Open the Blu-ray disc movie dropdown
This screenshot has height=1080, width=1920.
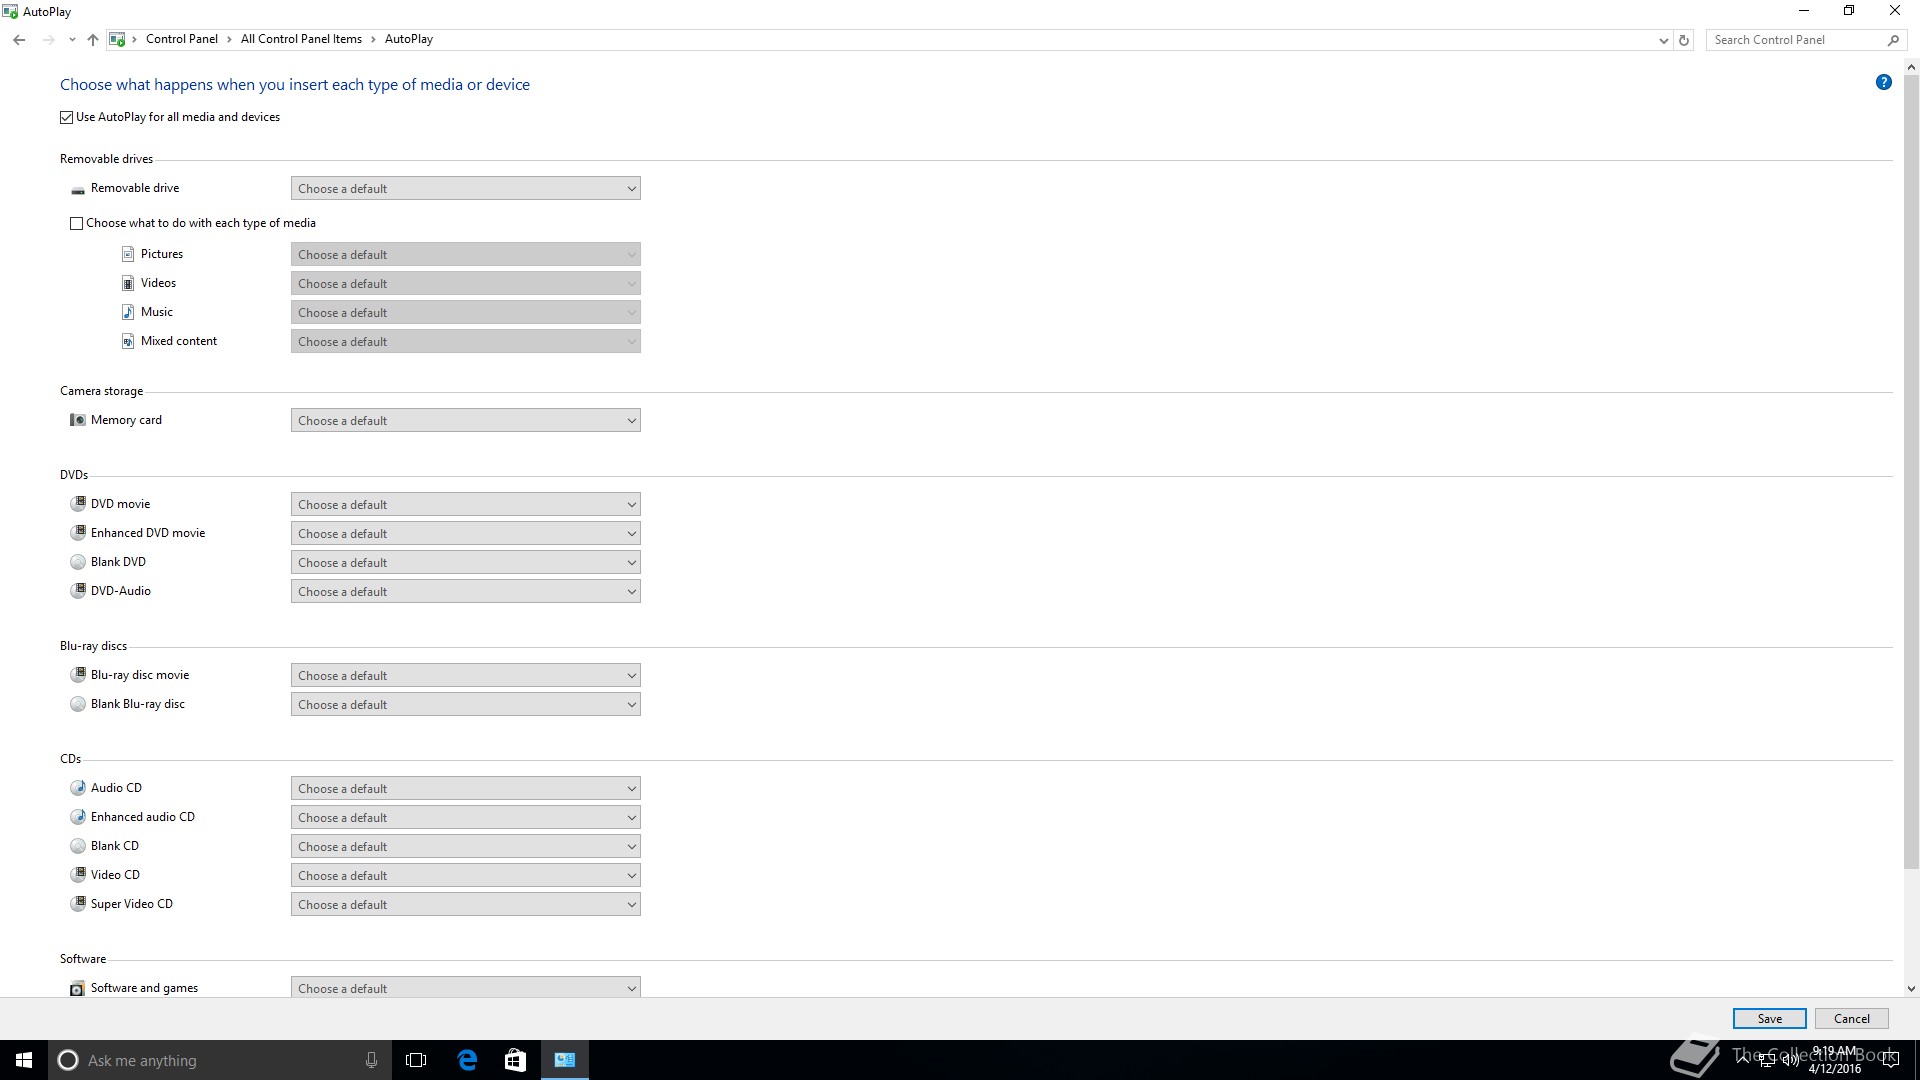pos(466,676)
